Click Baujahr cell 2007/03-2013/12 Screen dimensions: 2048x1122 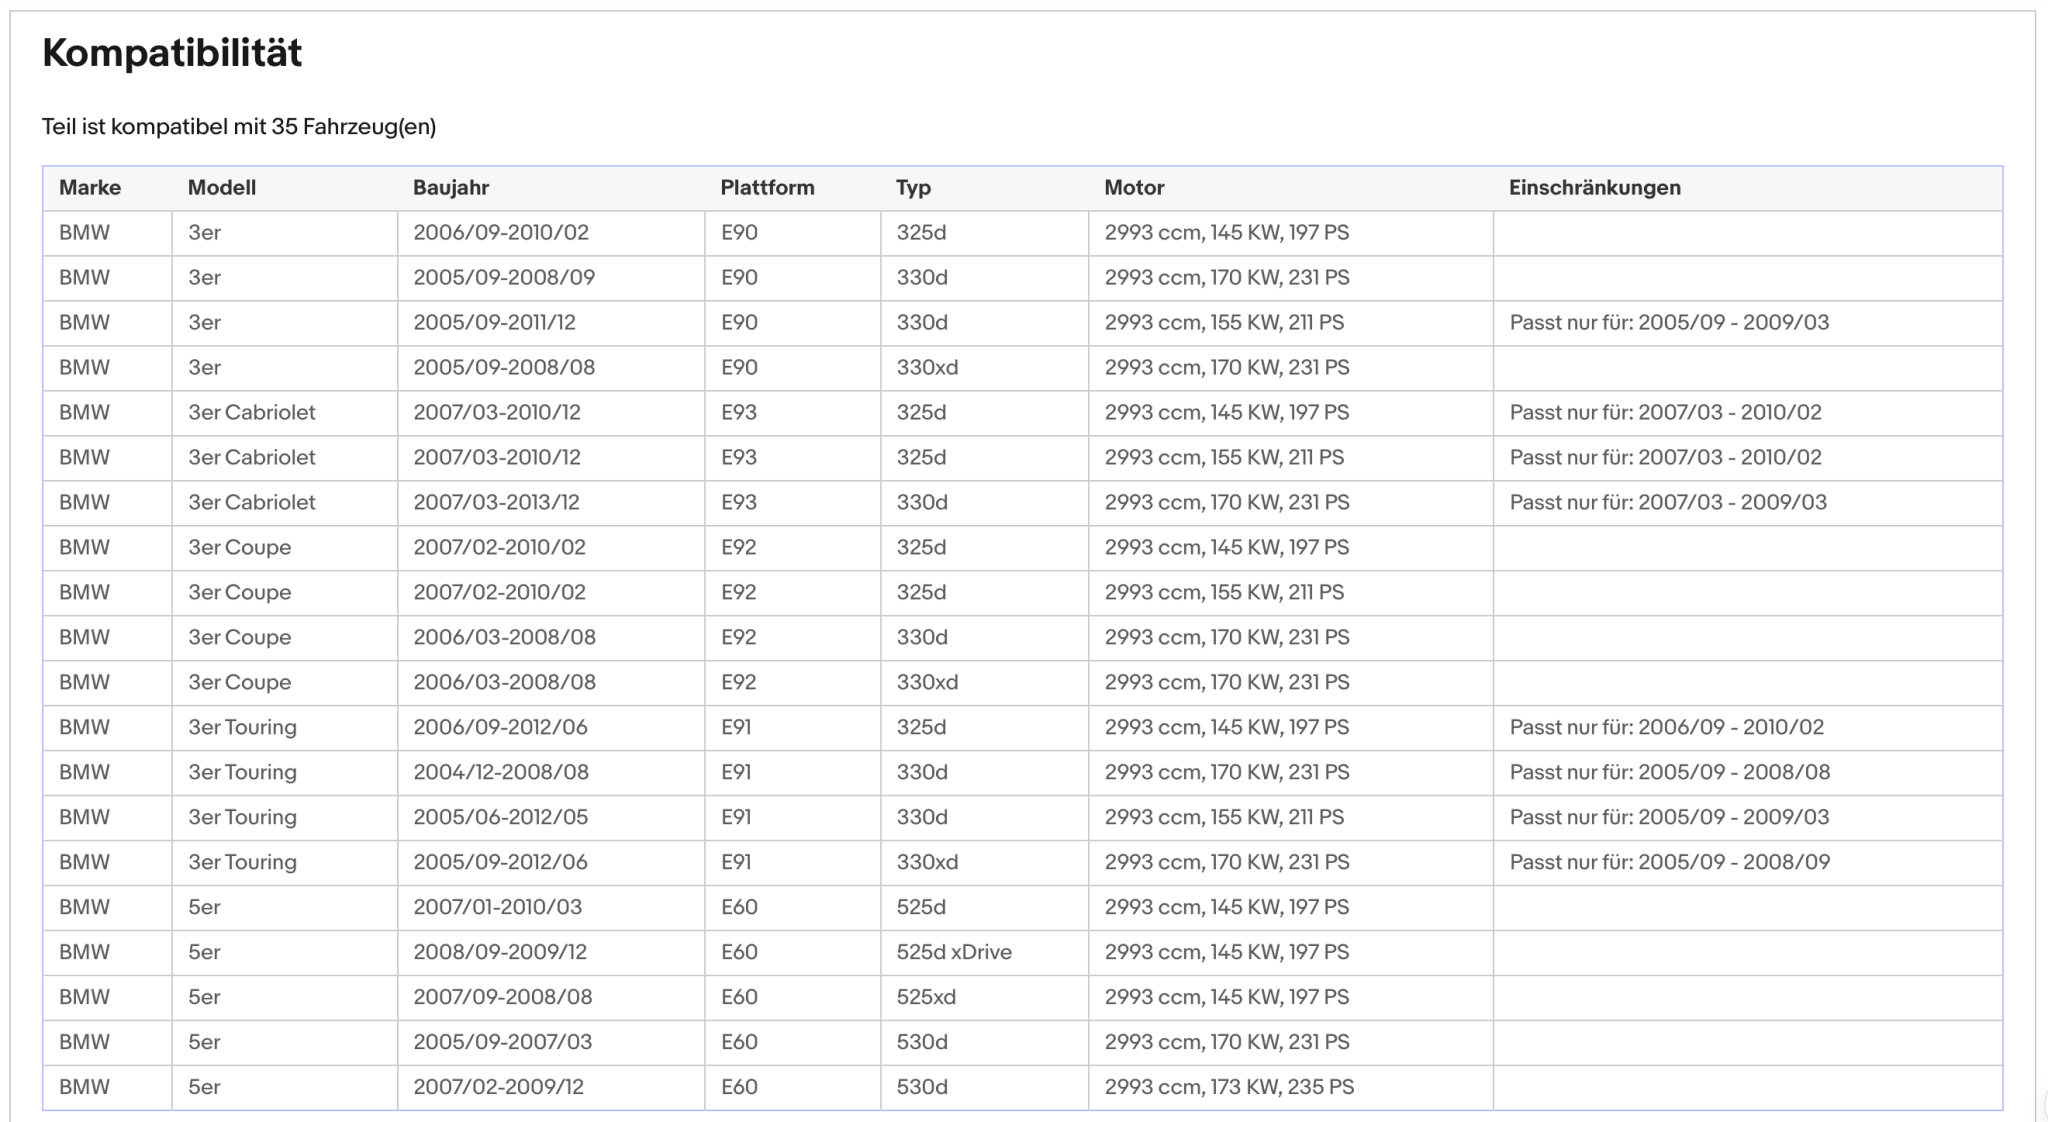pyautogui.click(x=496, y=502)
